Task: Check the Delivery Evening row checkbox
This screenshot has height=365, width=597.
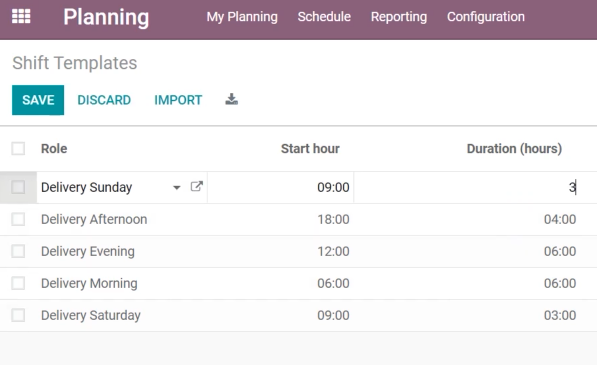Action: 18,251
